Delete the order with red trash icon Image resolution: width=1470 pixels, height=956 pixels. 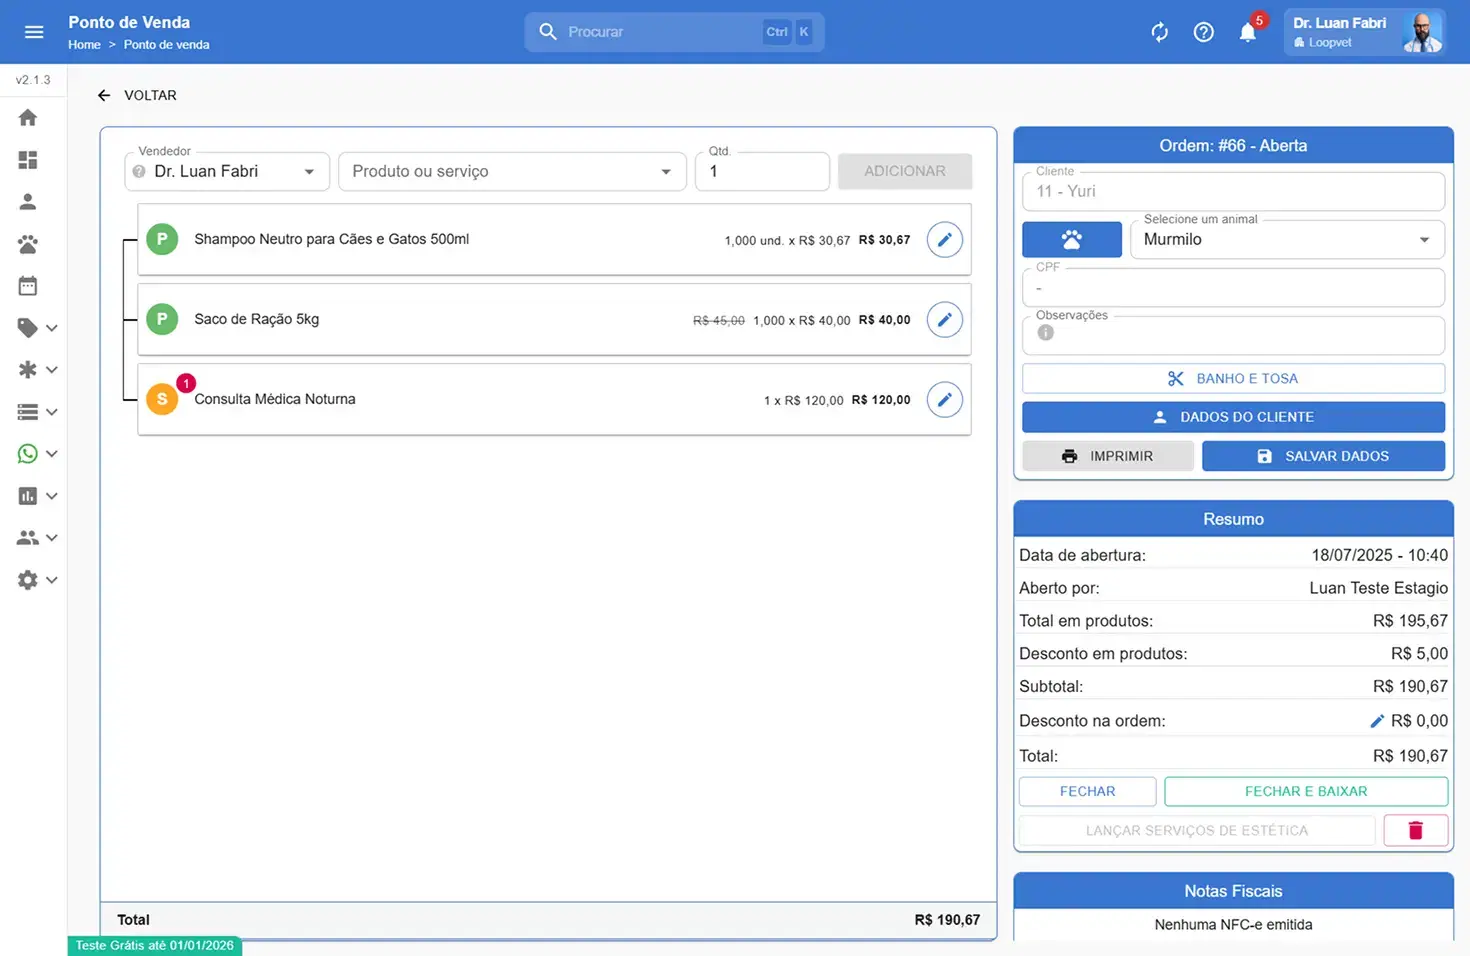coord(1415,830)
